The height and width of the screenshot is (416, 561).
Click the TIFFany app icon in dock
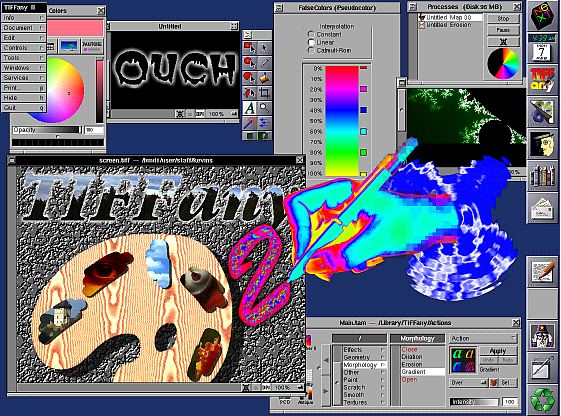point(542,79)
